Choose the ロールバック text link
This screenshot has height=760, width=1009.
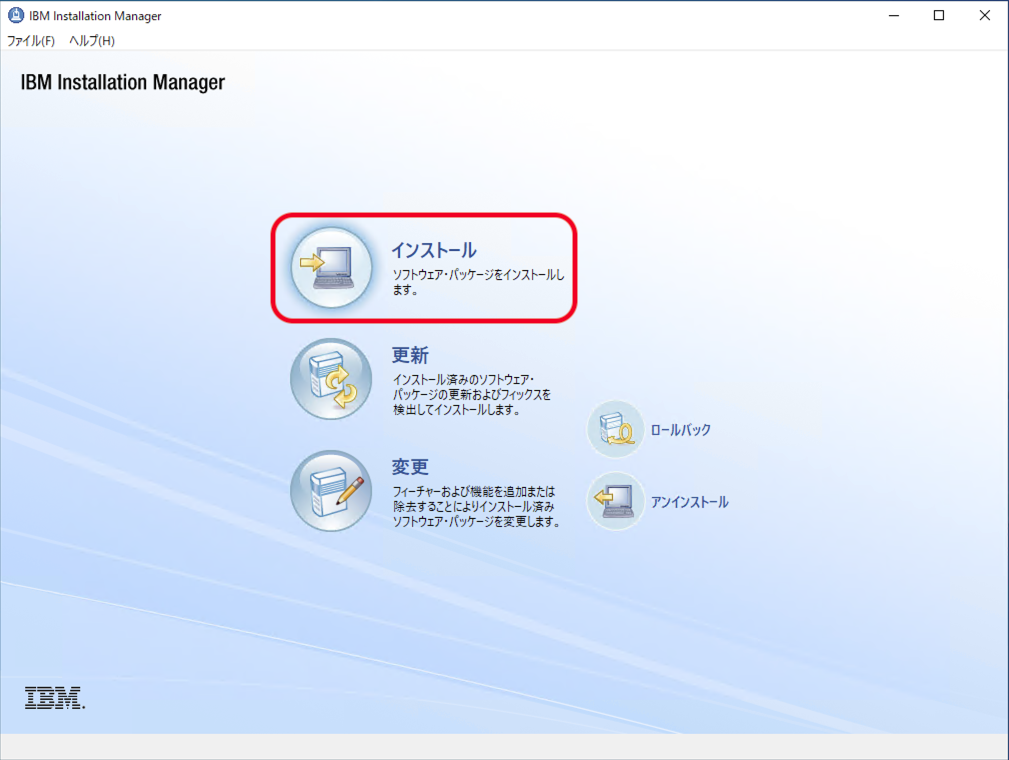681,430
